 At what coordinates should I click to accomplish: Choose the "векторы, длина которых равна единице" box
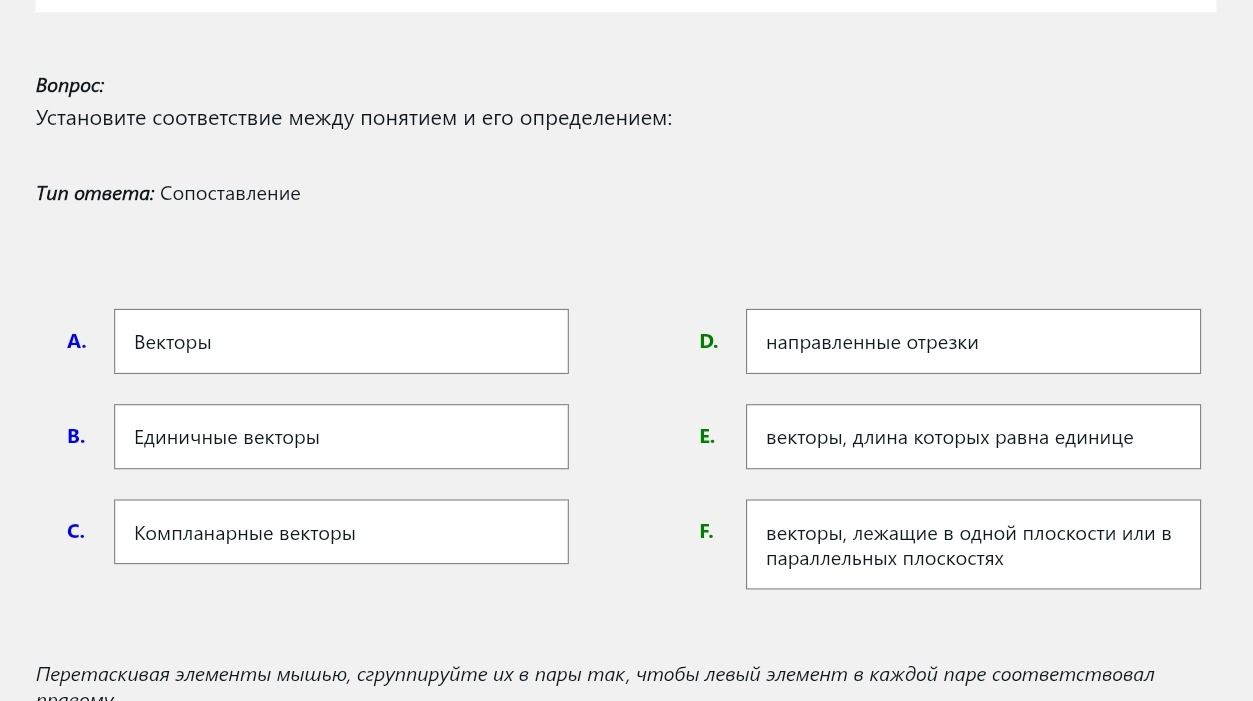[x=973, y=437]
